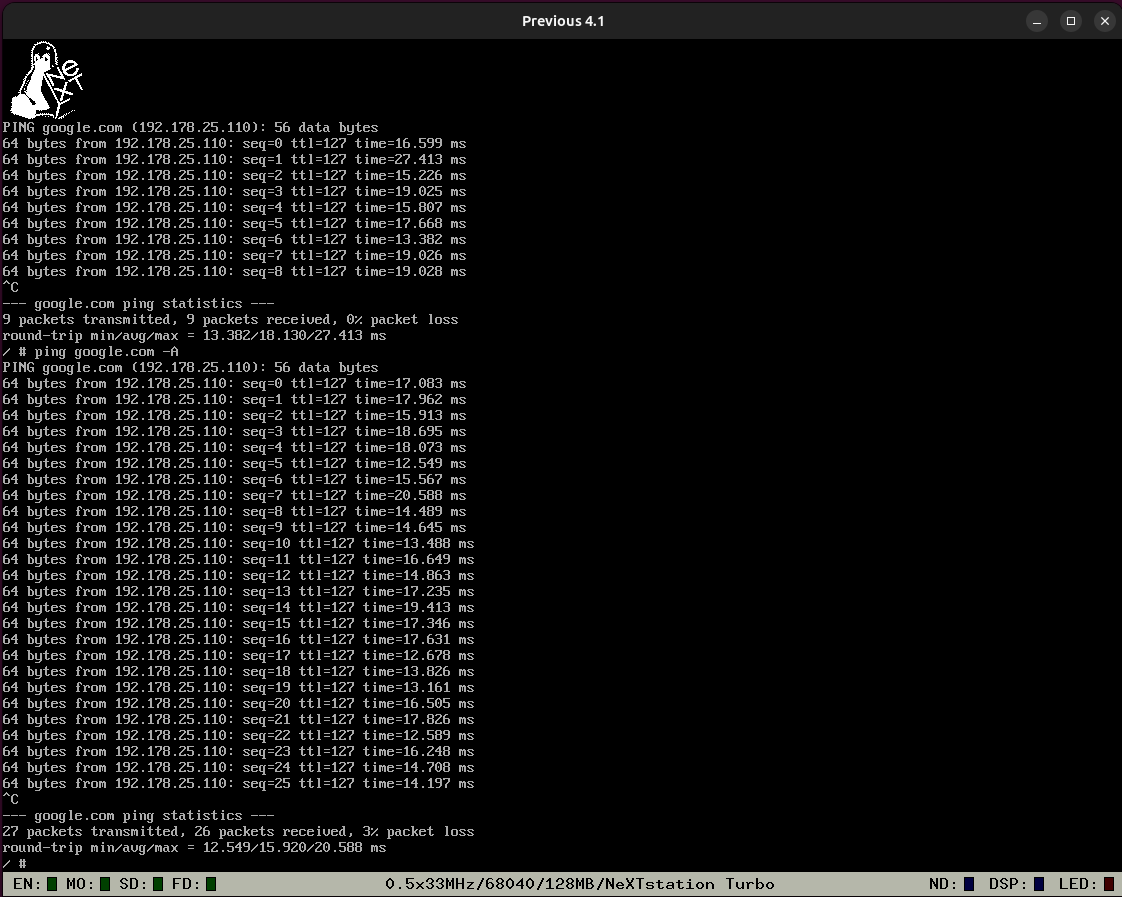Screen dimensions: 1122x897
Task: Click round-trip line '13.382/18.130/27.413 ms'
Action: 194,335
